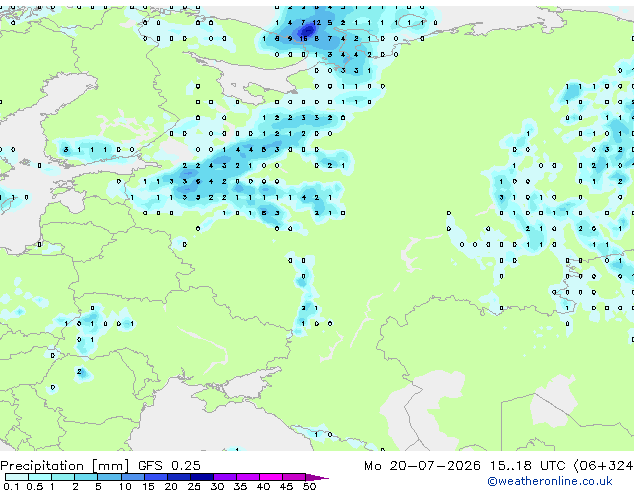Screen dimensions: 634x490
Task: Click the legend scale label "15"
Action: (148, 486)
